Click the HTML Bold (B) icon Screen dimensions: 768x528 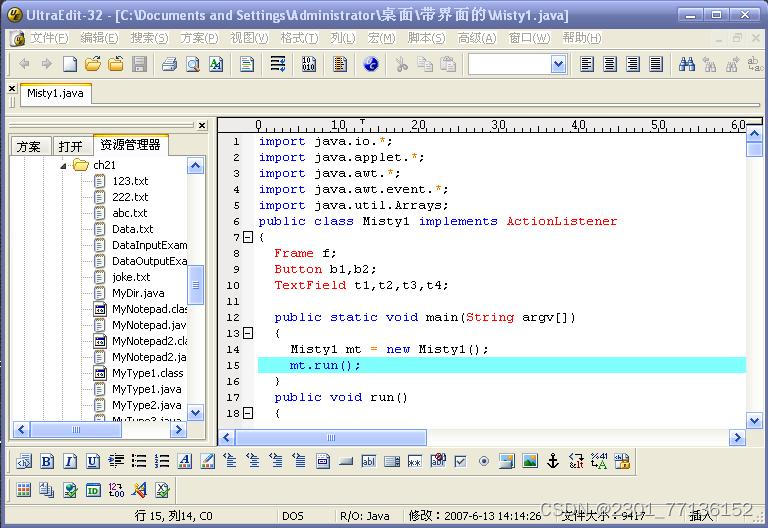click(x=47, y=461)
